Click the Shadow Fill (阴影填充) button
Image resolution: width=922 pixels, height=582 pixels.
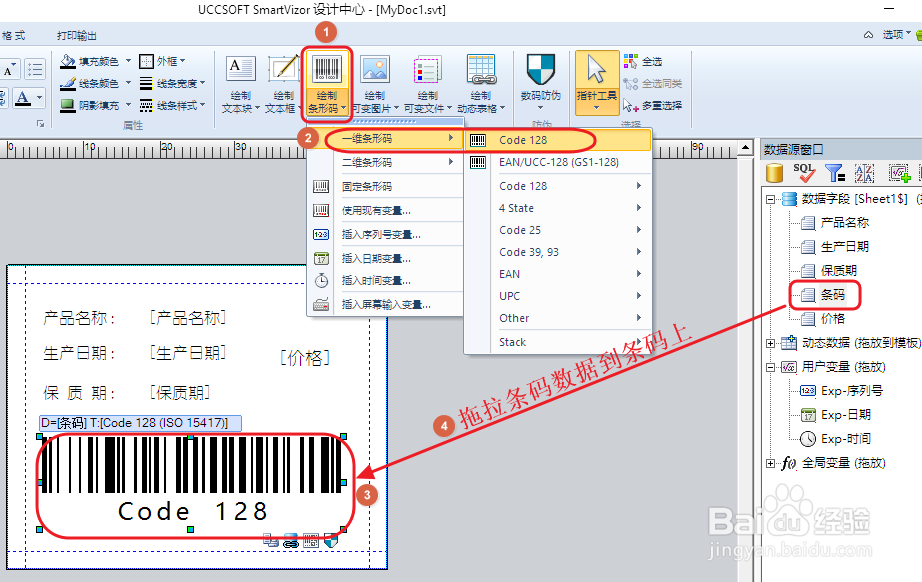point(89,105)
